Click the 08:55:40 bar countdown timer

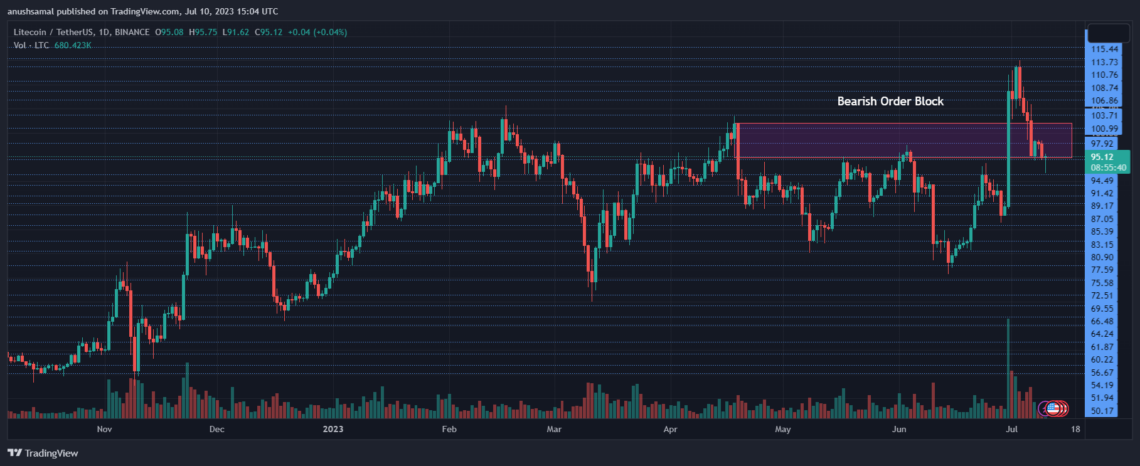pos(1105,167)
